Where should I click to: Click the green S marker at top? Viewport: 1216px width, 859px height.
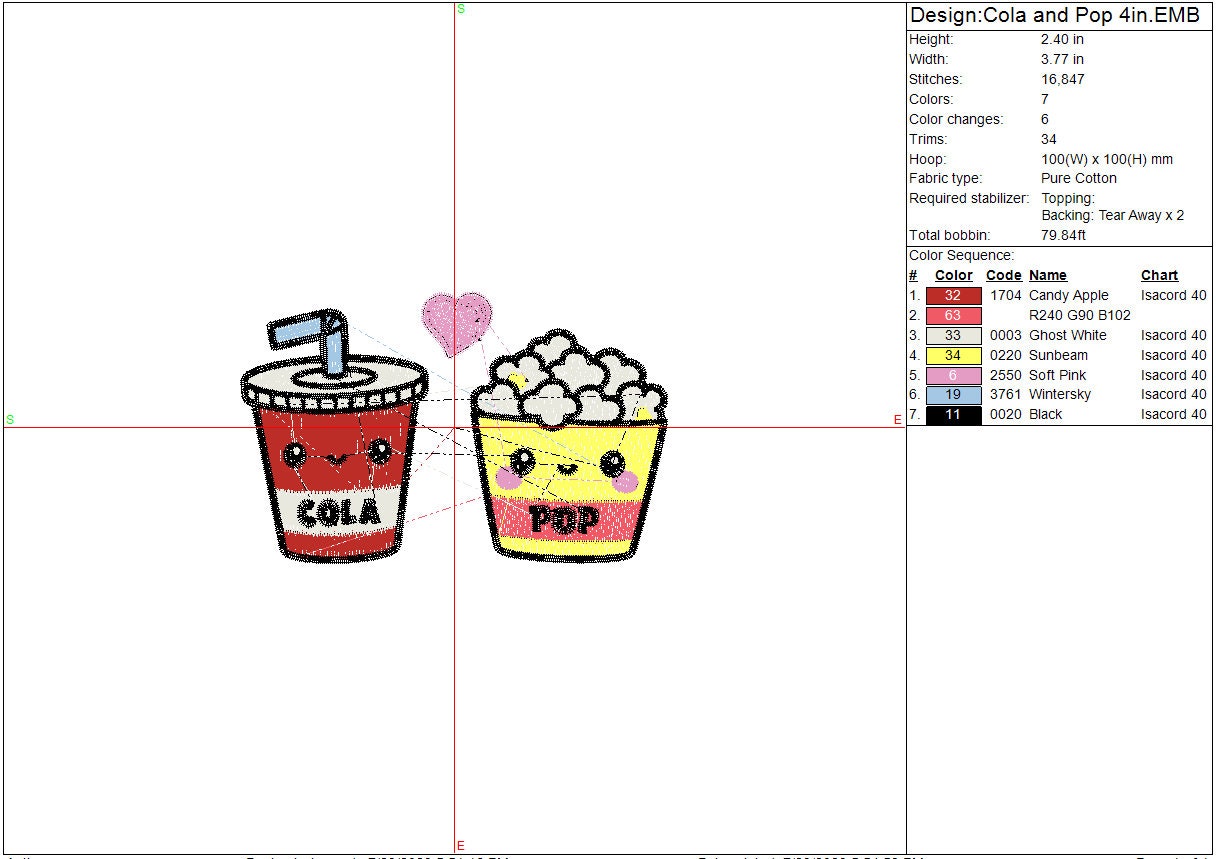(461, 9)
